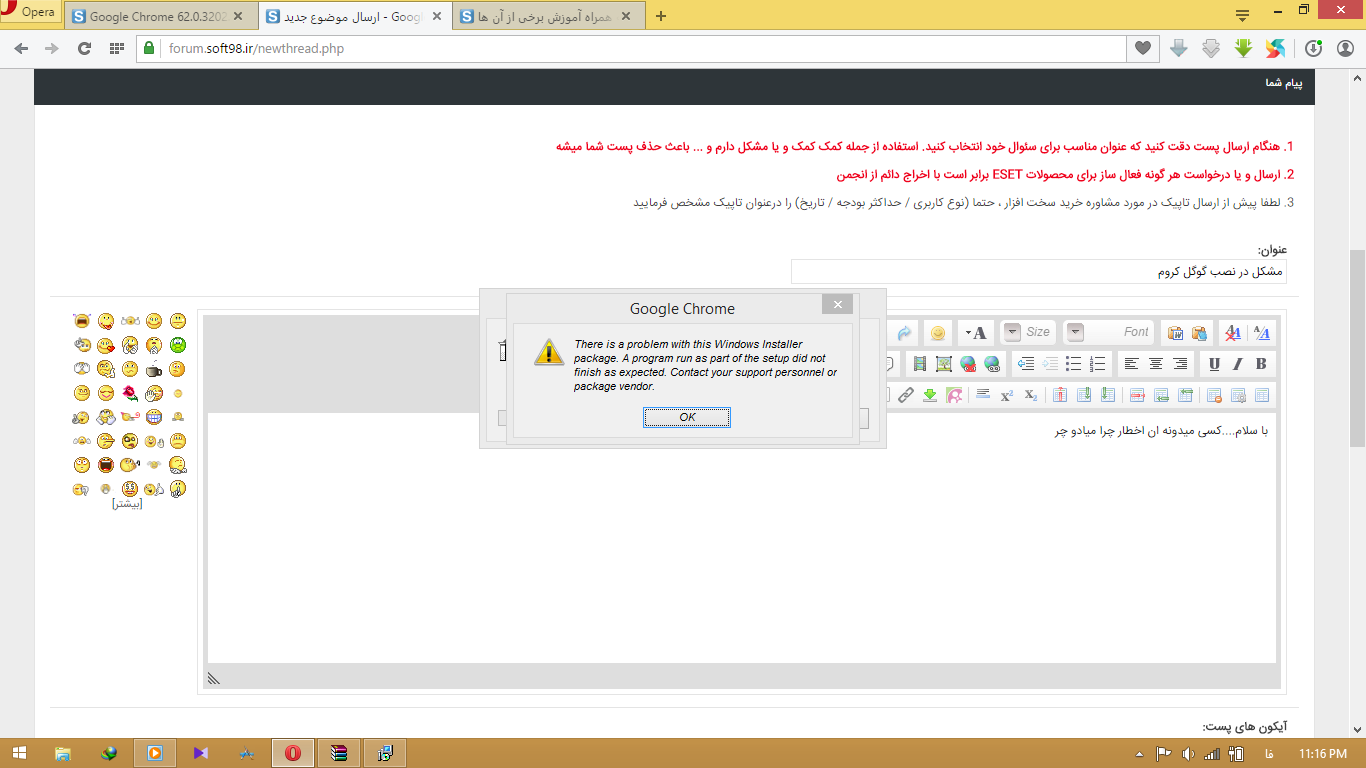1366x768 pixels.
Task: Click the thread title input field
Action: tap(1038, 272)
